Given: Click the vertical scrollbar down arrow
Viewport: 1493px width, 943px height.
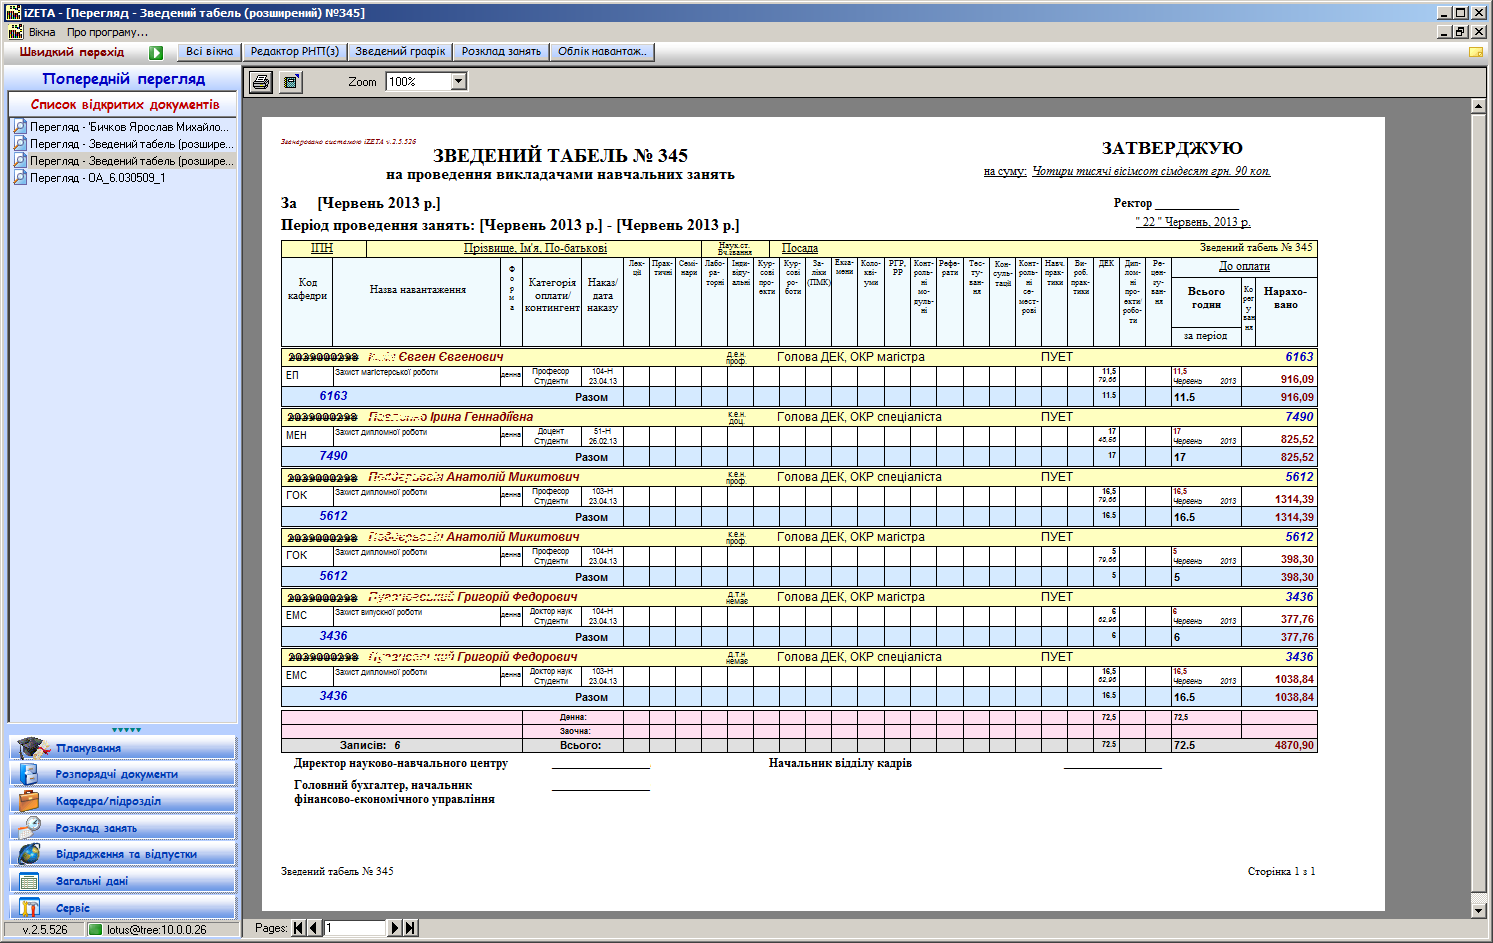Looking at the screenshot, I should [1478, 910].
